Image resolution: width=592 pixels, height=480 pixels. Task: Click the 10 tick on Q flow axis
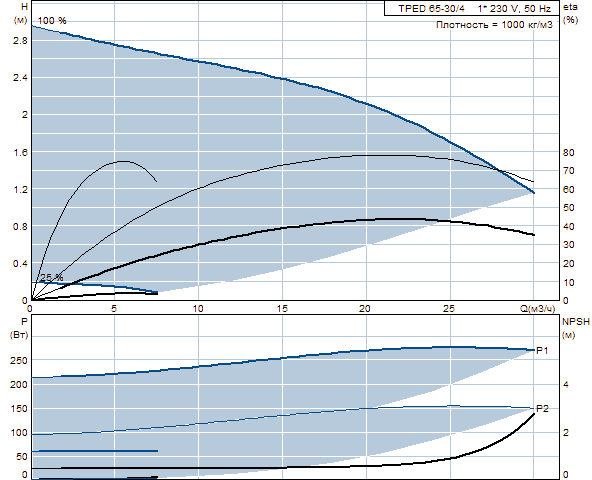198,309
